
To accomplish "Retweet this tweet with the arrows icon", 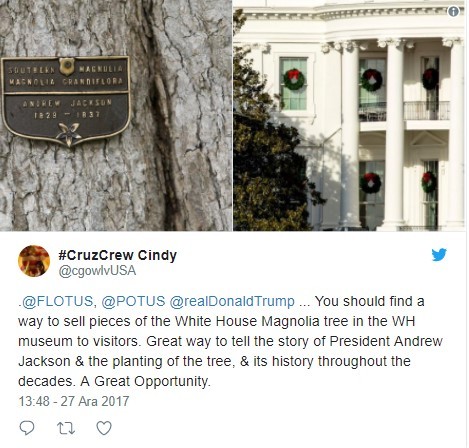I will coord(66,428).
